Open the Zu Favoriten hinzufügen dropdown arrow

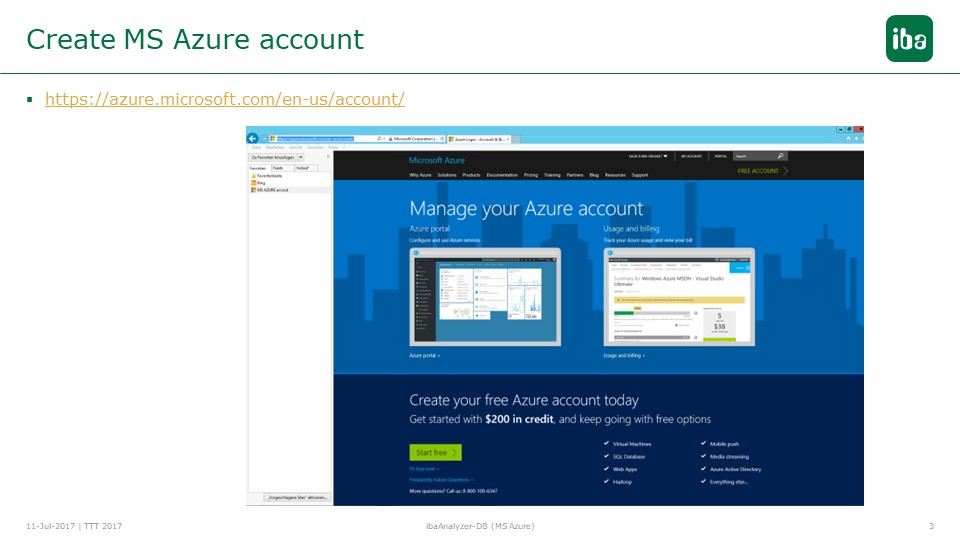tap(301, 157)
